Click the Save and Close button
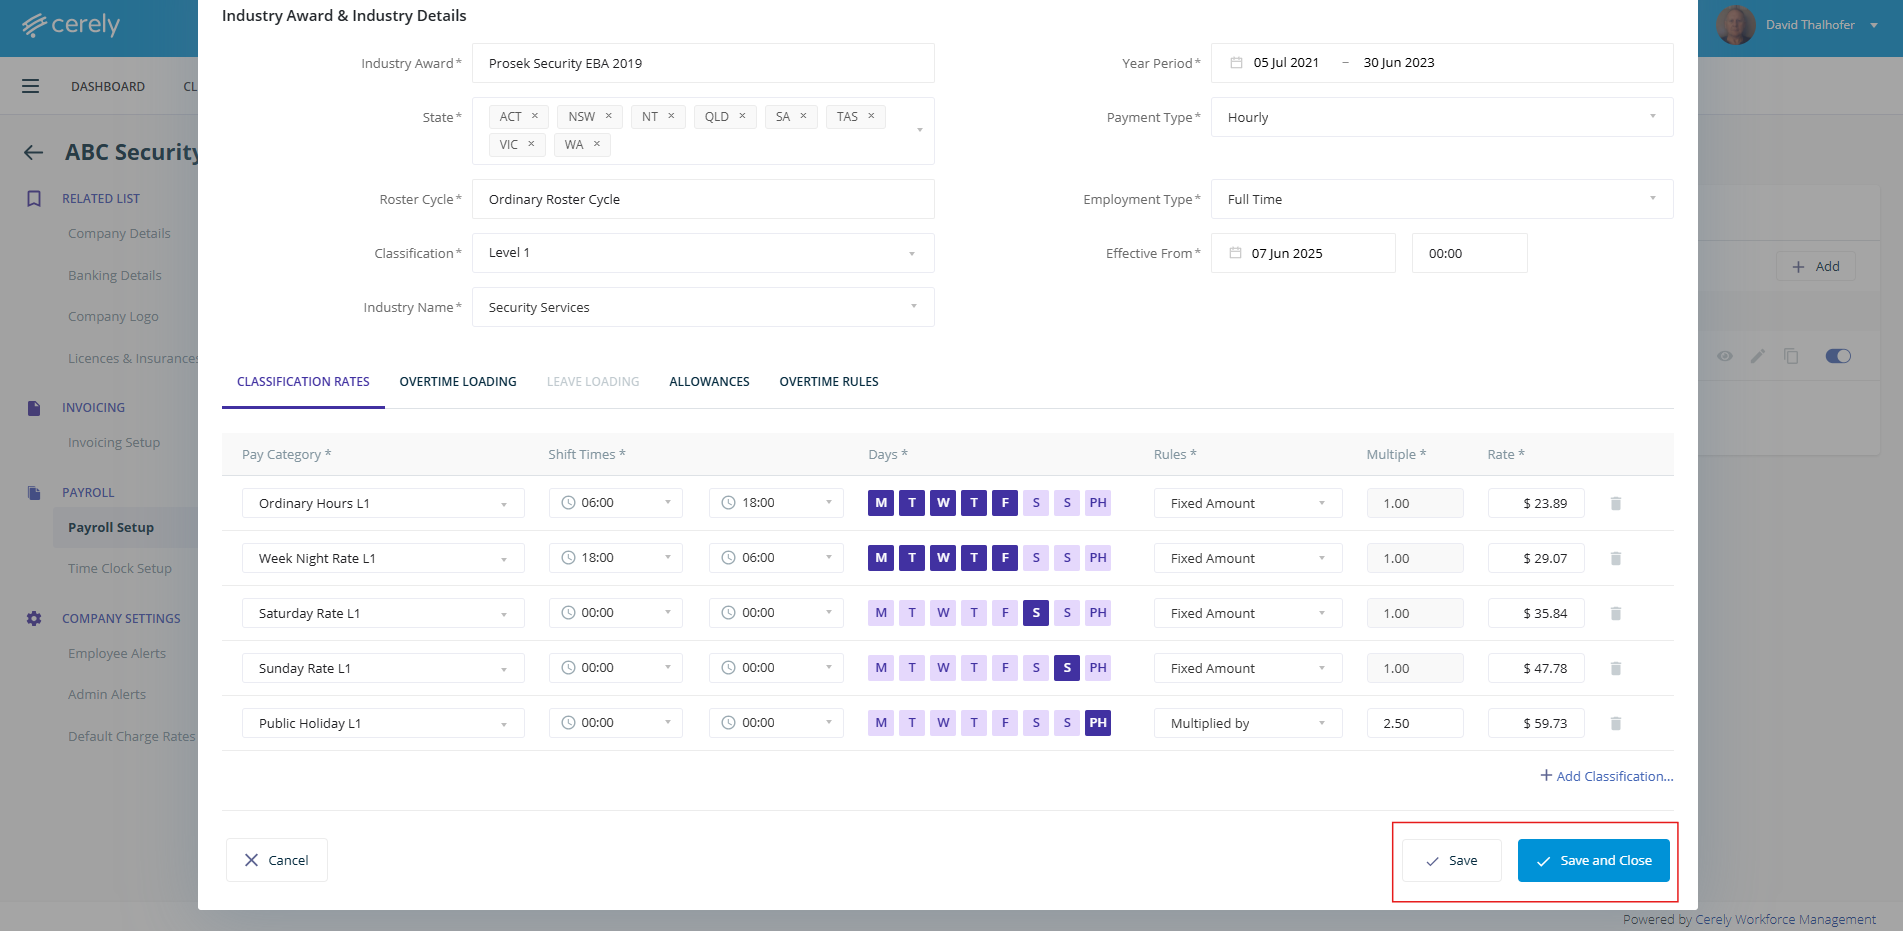1903x931 pixels. pos(1593,860)
